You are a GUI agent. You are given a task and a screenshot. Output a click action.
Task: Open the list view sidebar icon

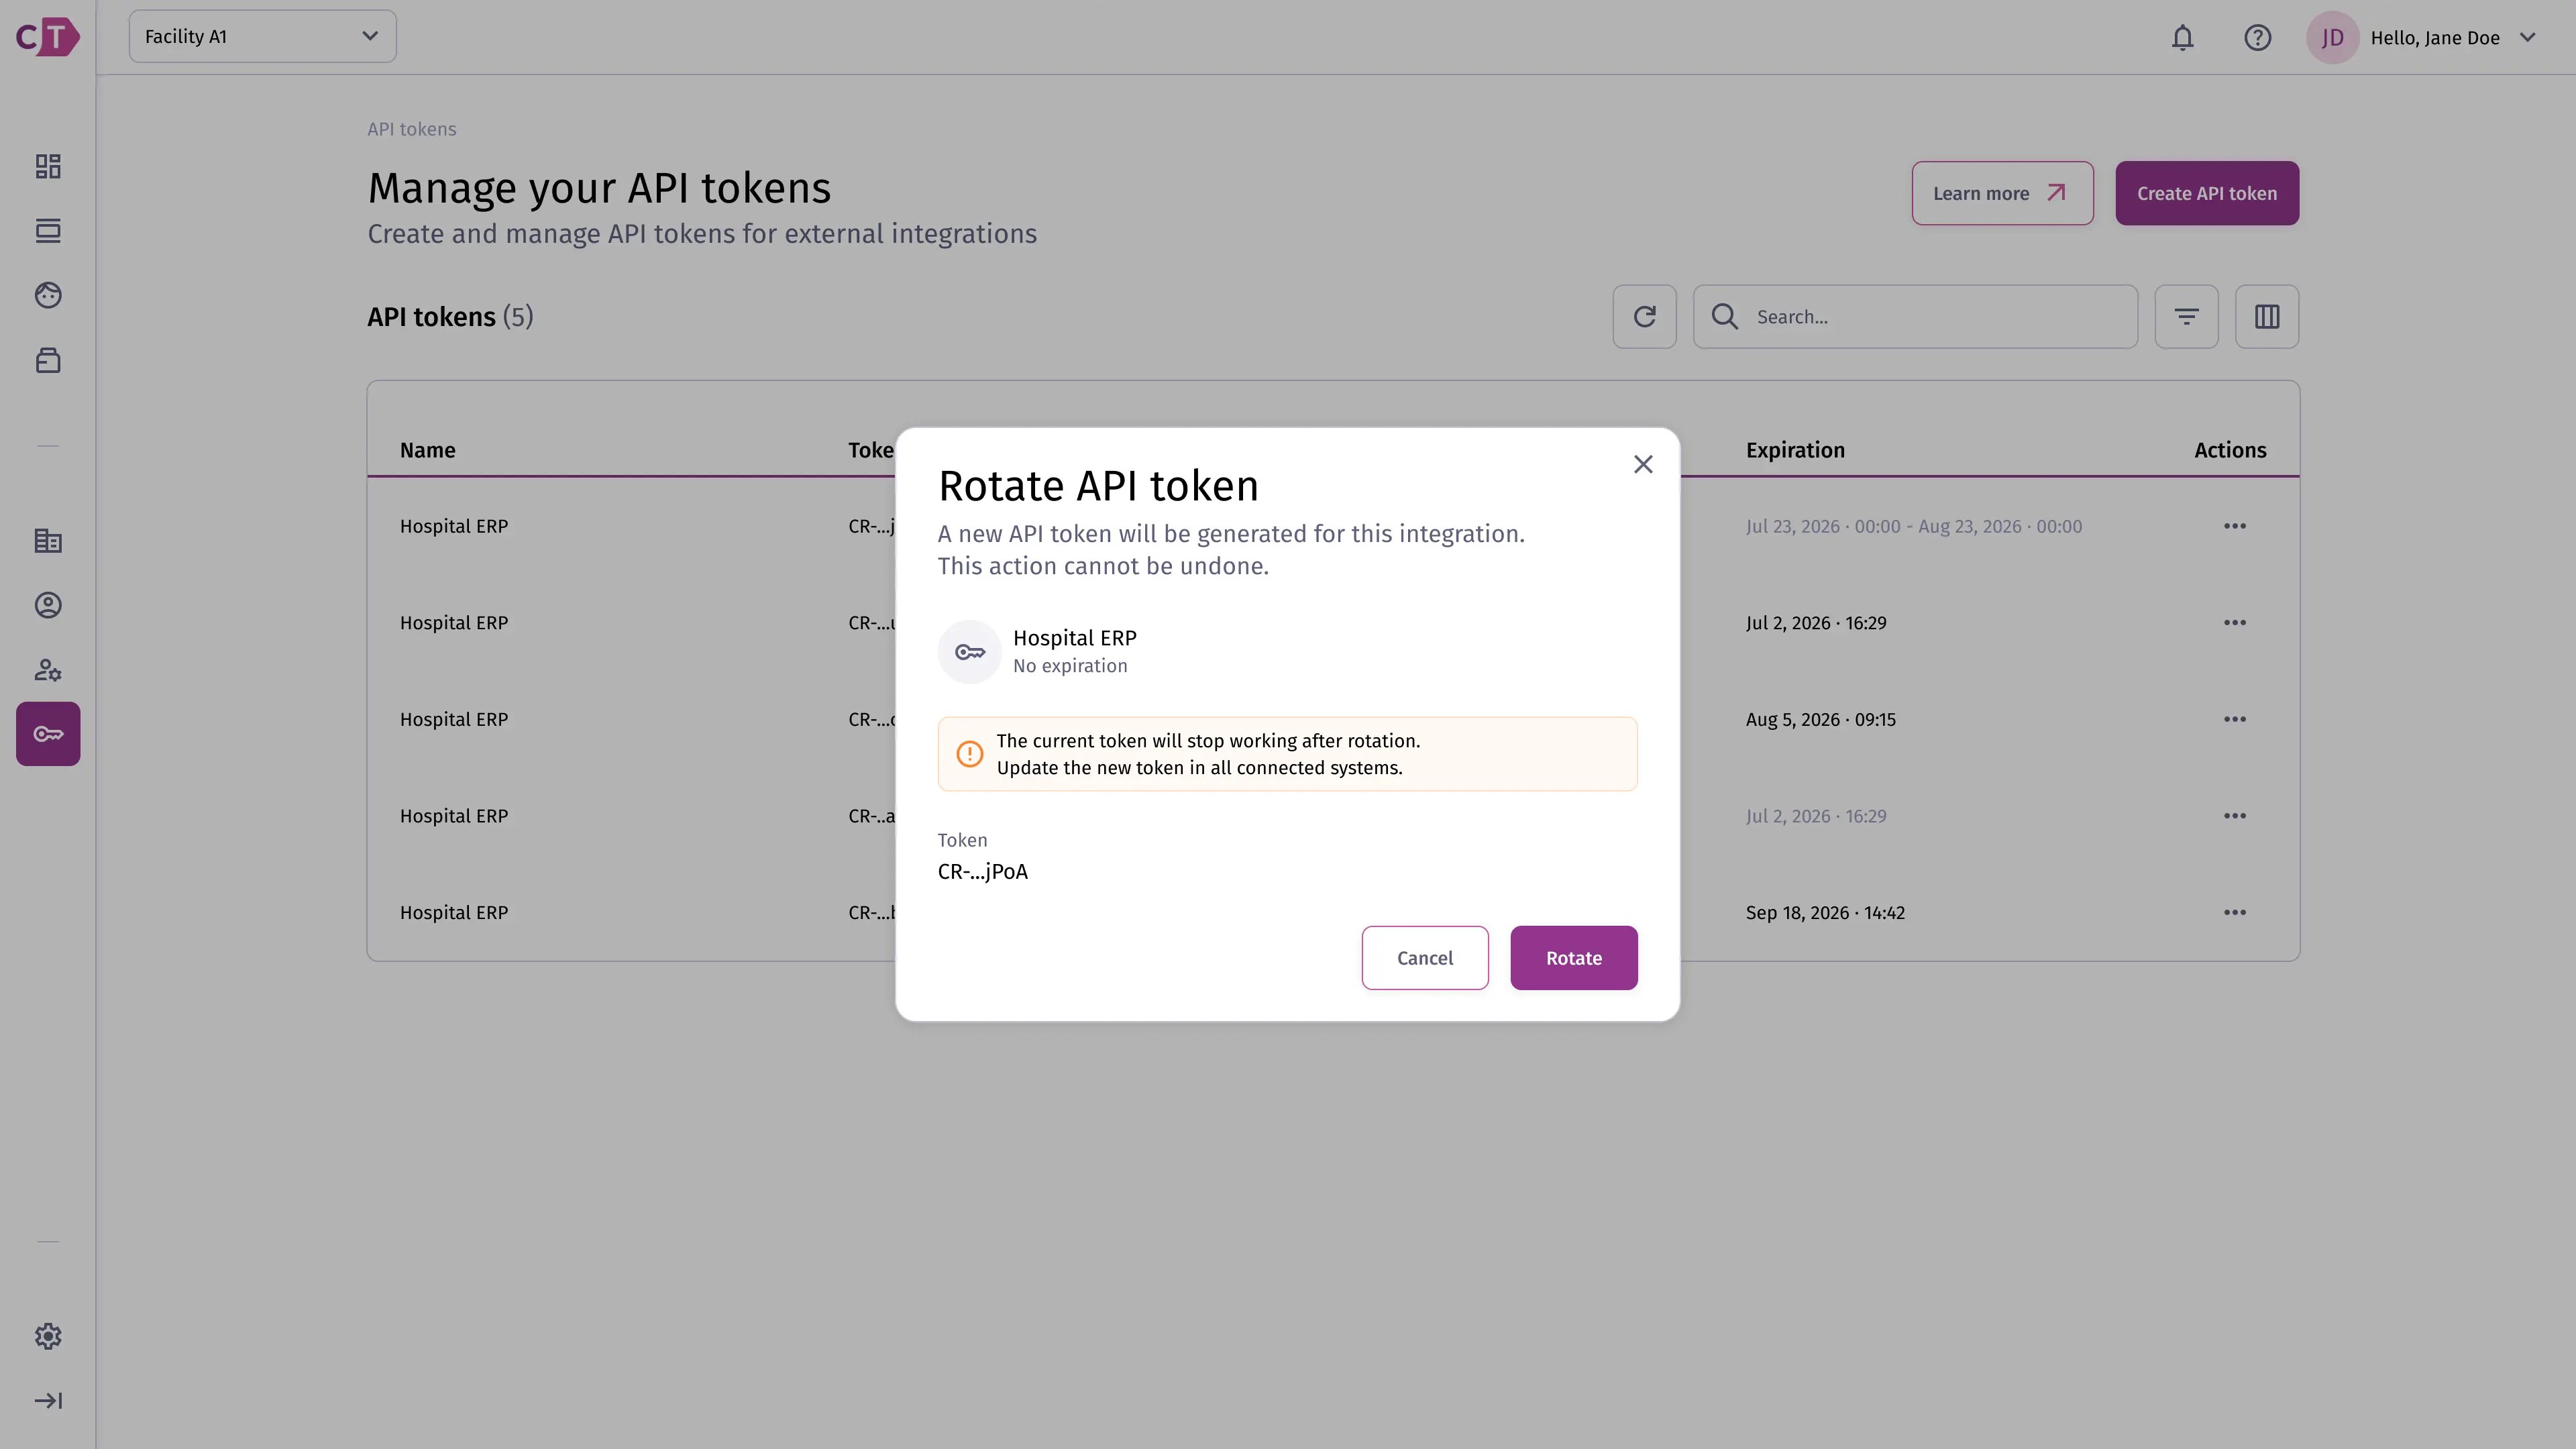[x=48, y=231]
